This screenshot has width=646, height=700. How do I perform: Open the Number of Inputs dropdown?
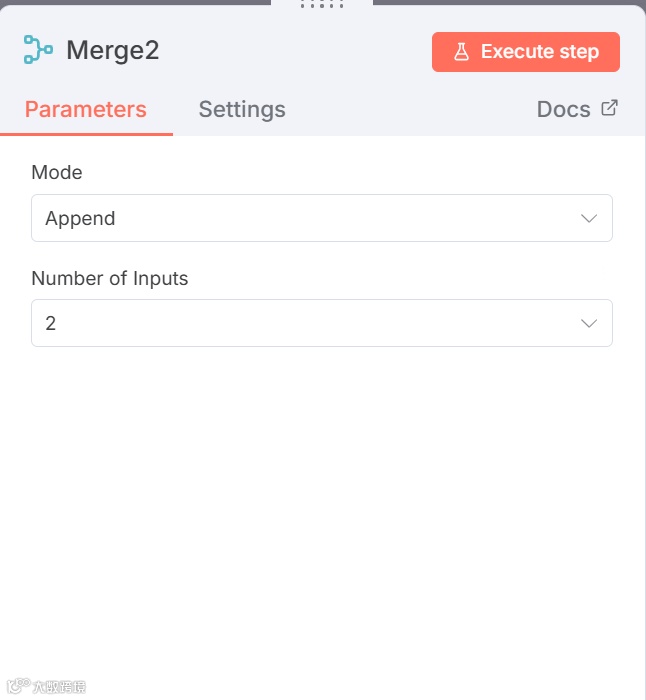tap(321, 324)
